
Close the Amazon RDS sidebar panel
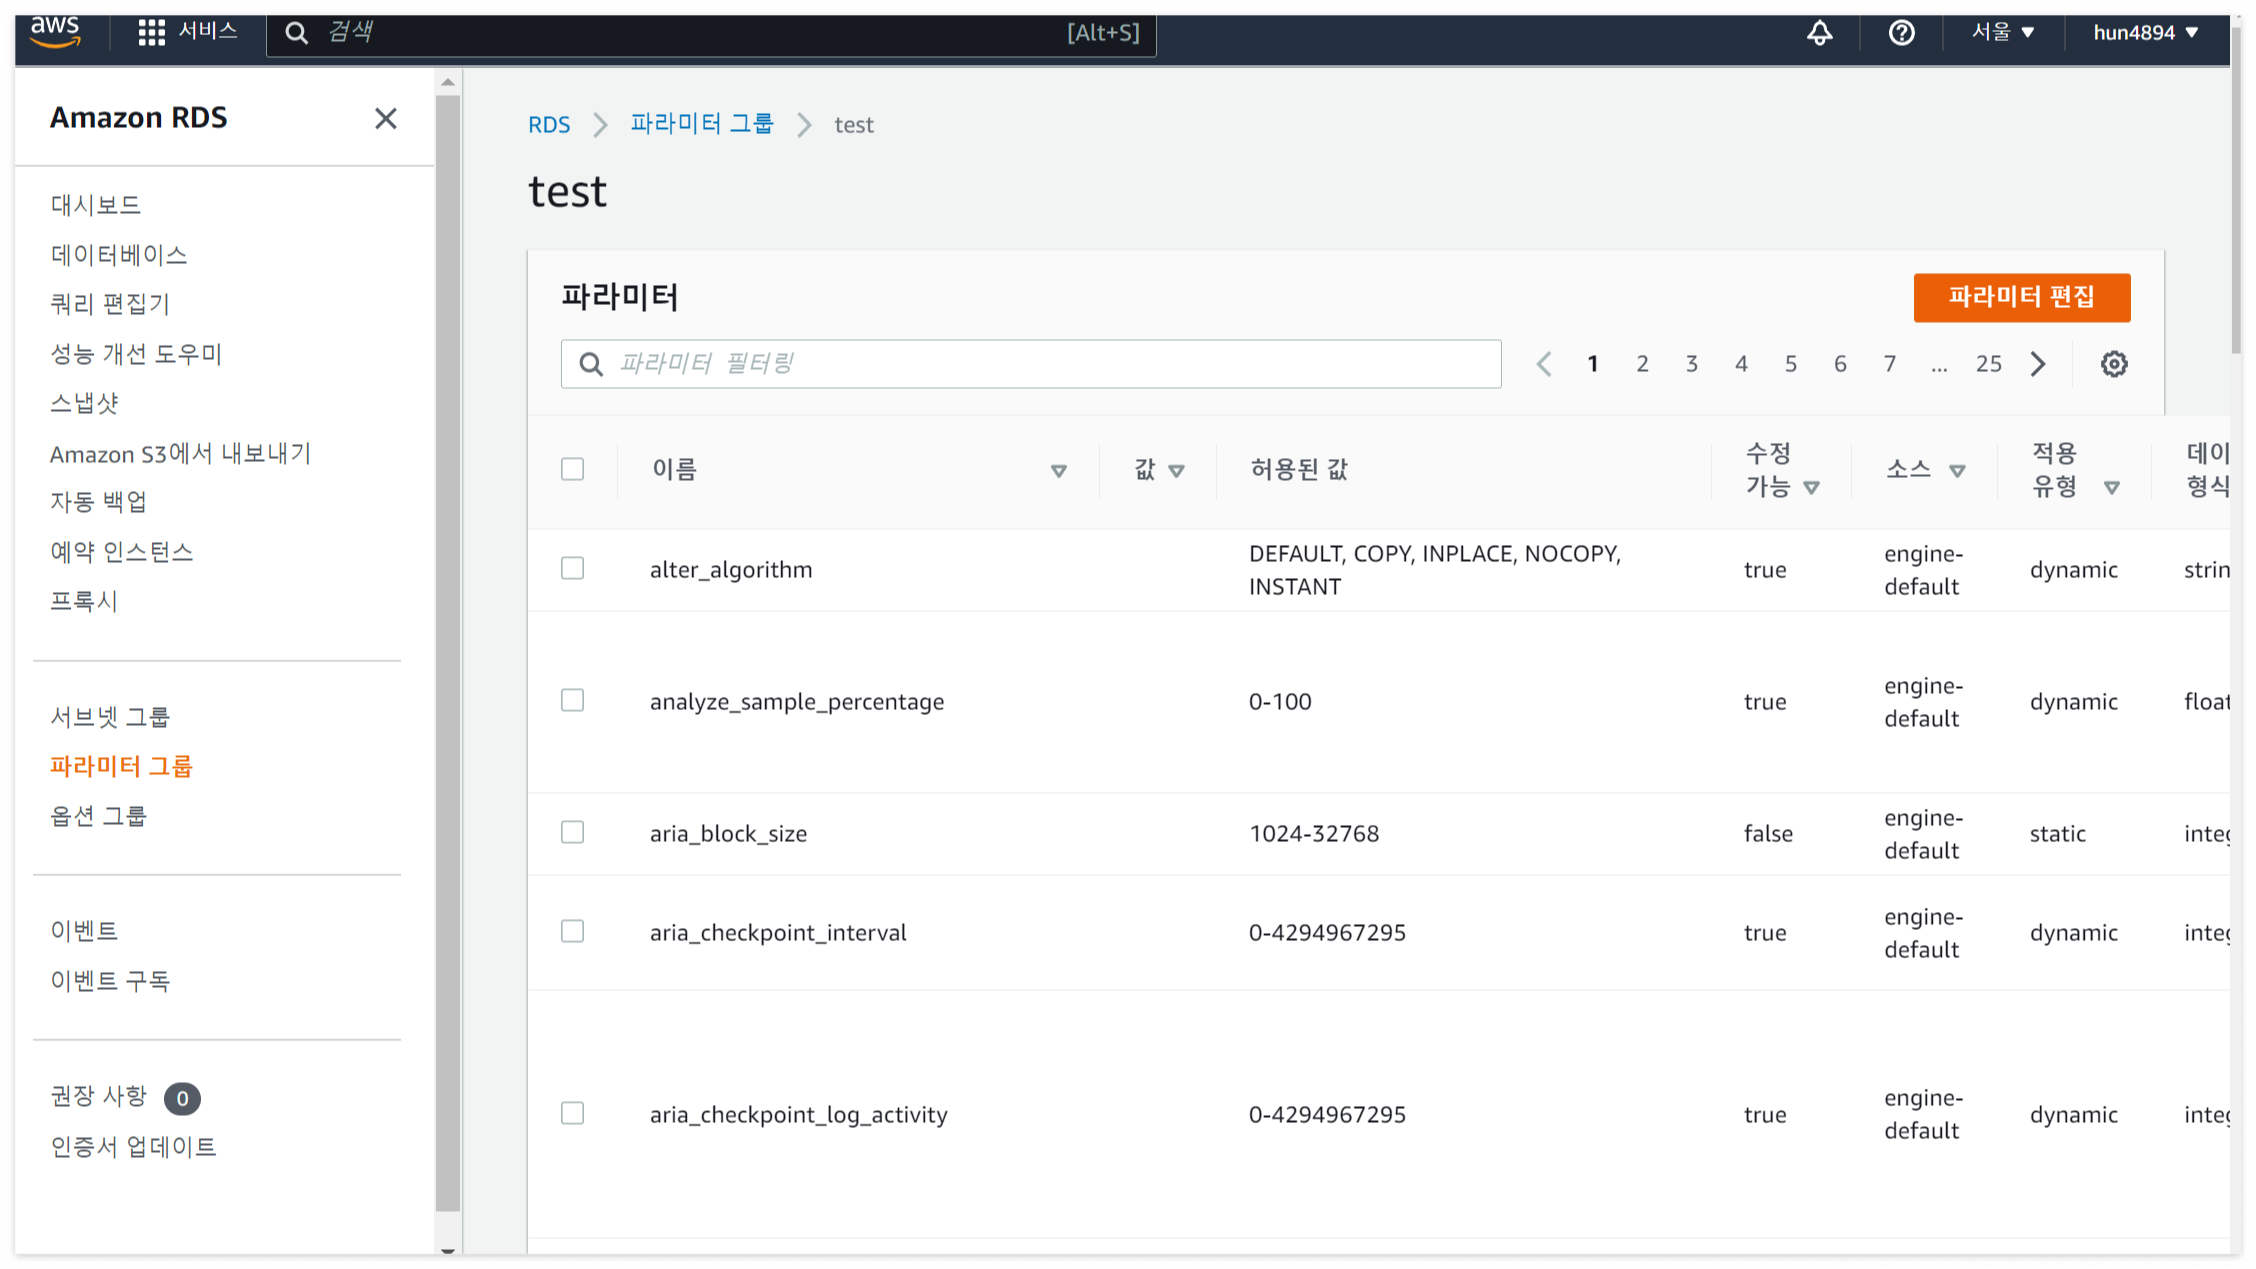pos(385,118)
